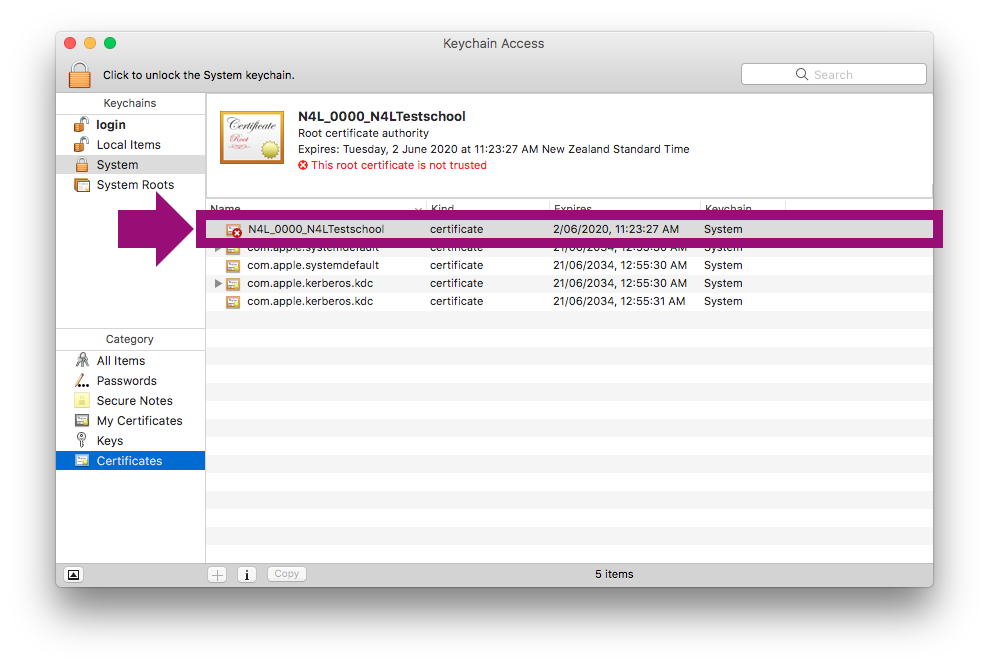Open the All Items category
Screen dimensions: 989x667
coord(120,361)
